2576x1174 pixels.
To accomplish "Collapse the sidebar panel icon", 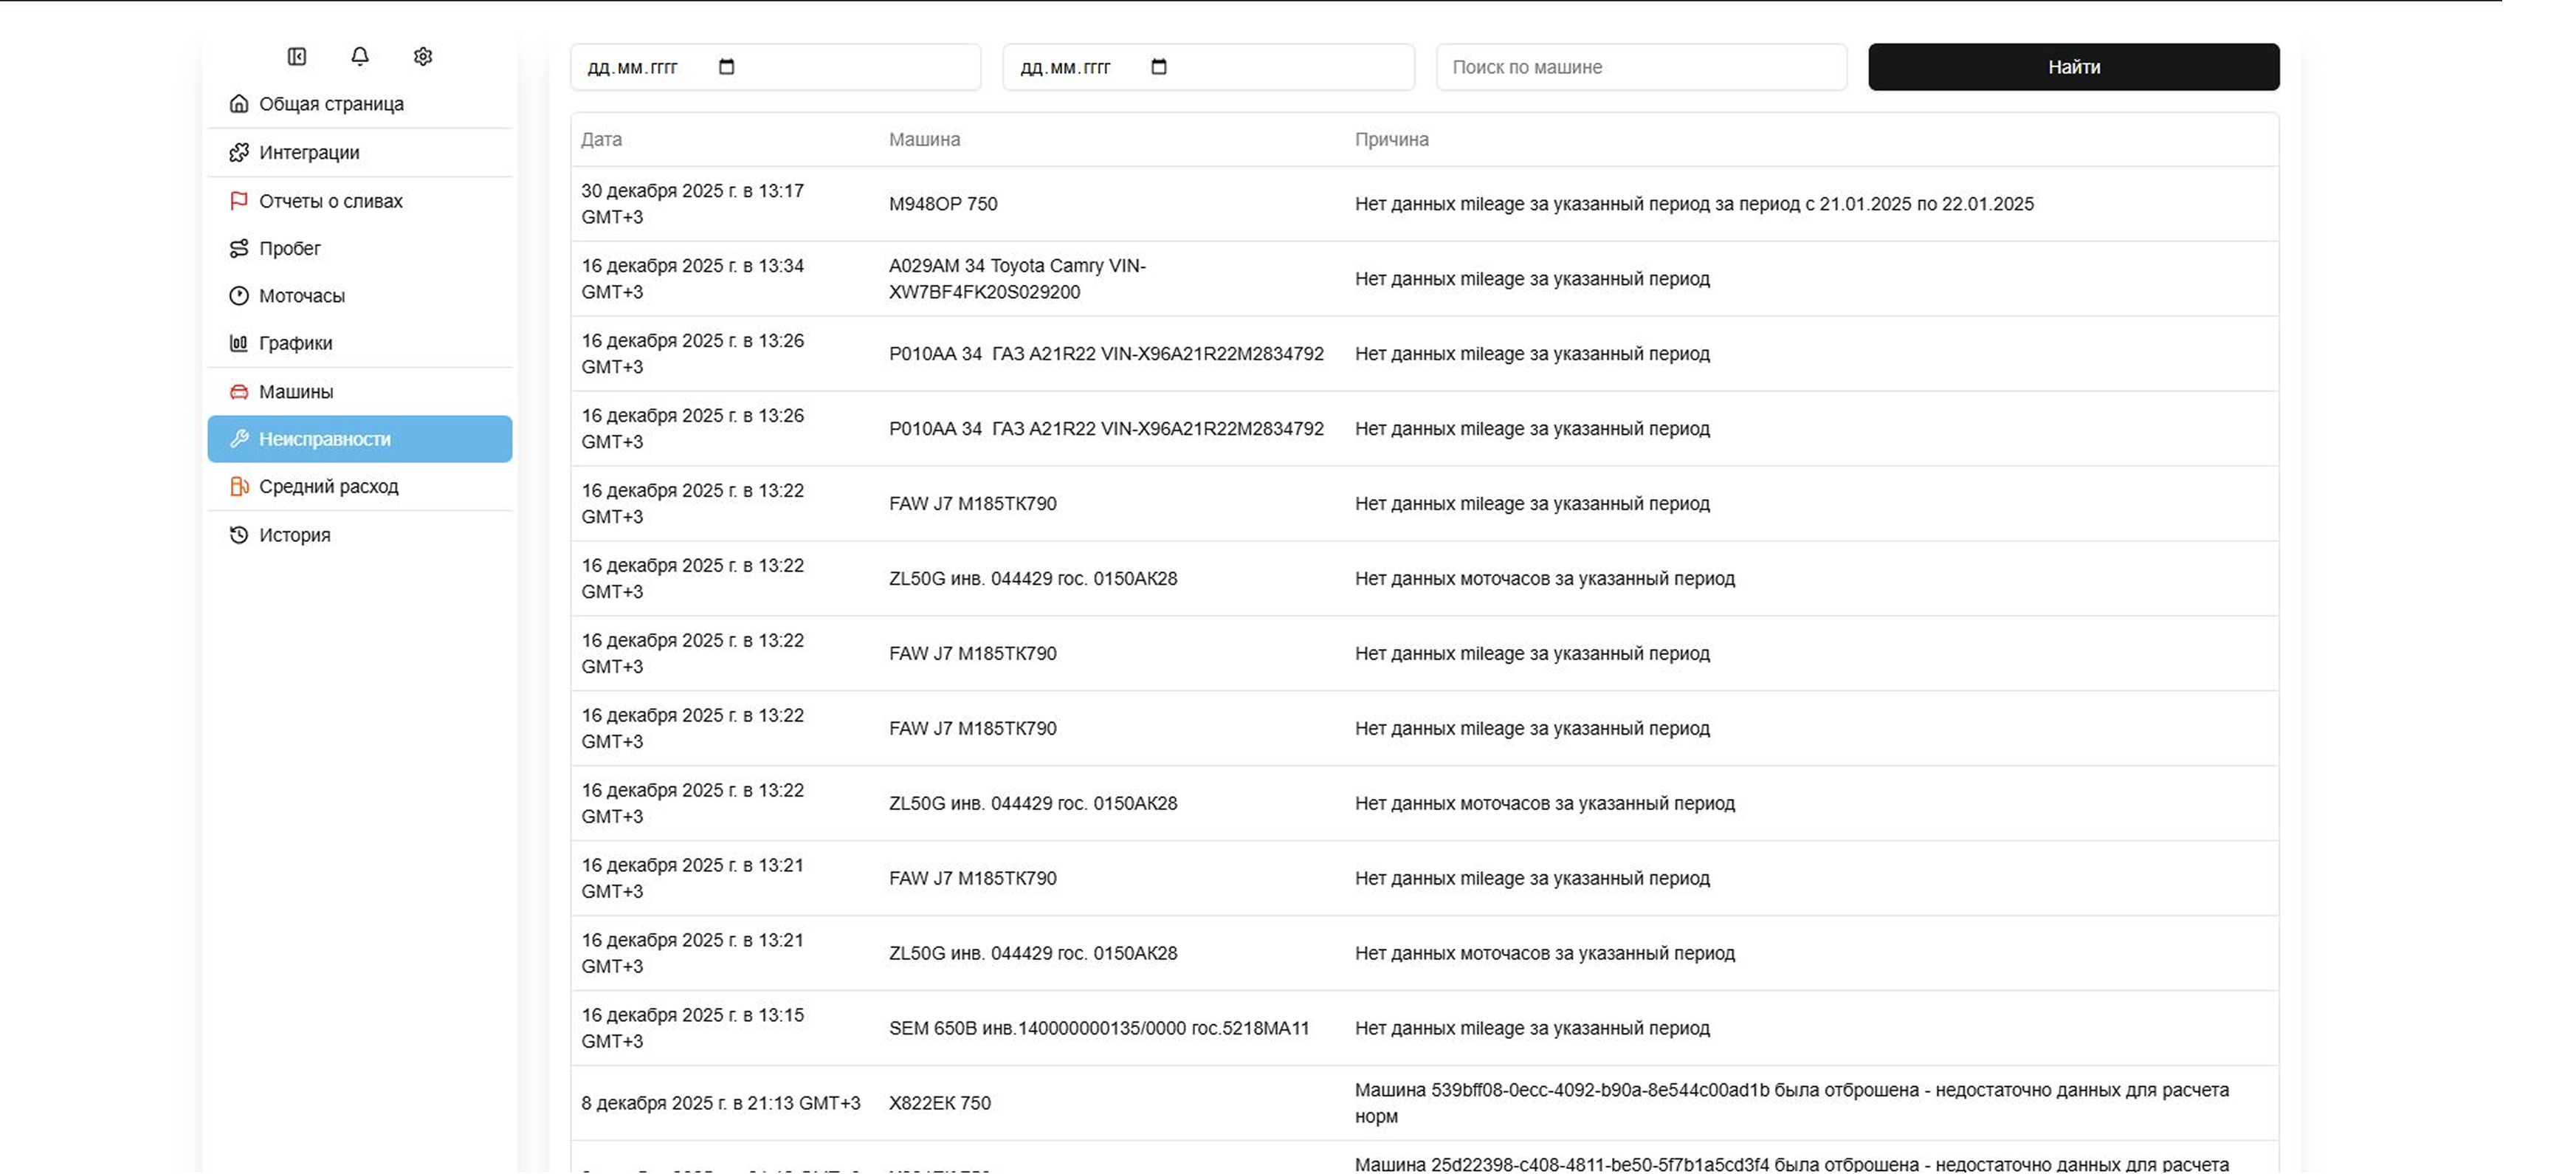I will (x=297, y=57).
